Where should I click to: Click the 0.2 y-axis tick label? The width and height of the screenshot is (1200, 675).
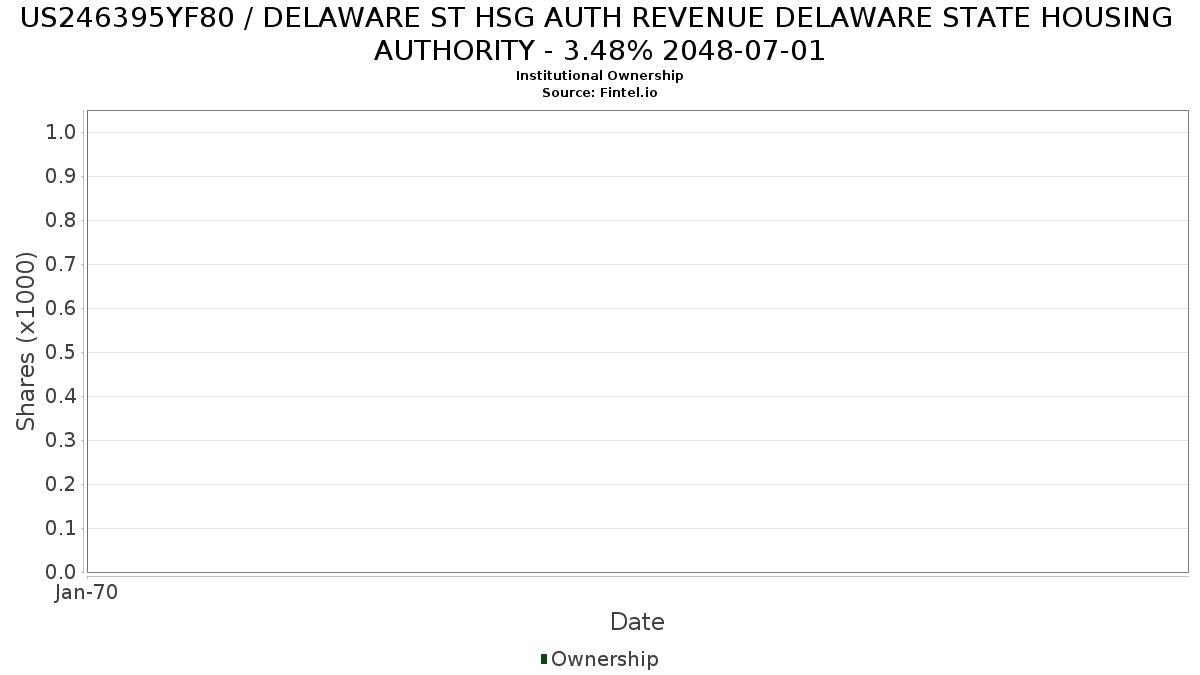62,485
